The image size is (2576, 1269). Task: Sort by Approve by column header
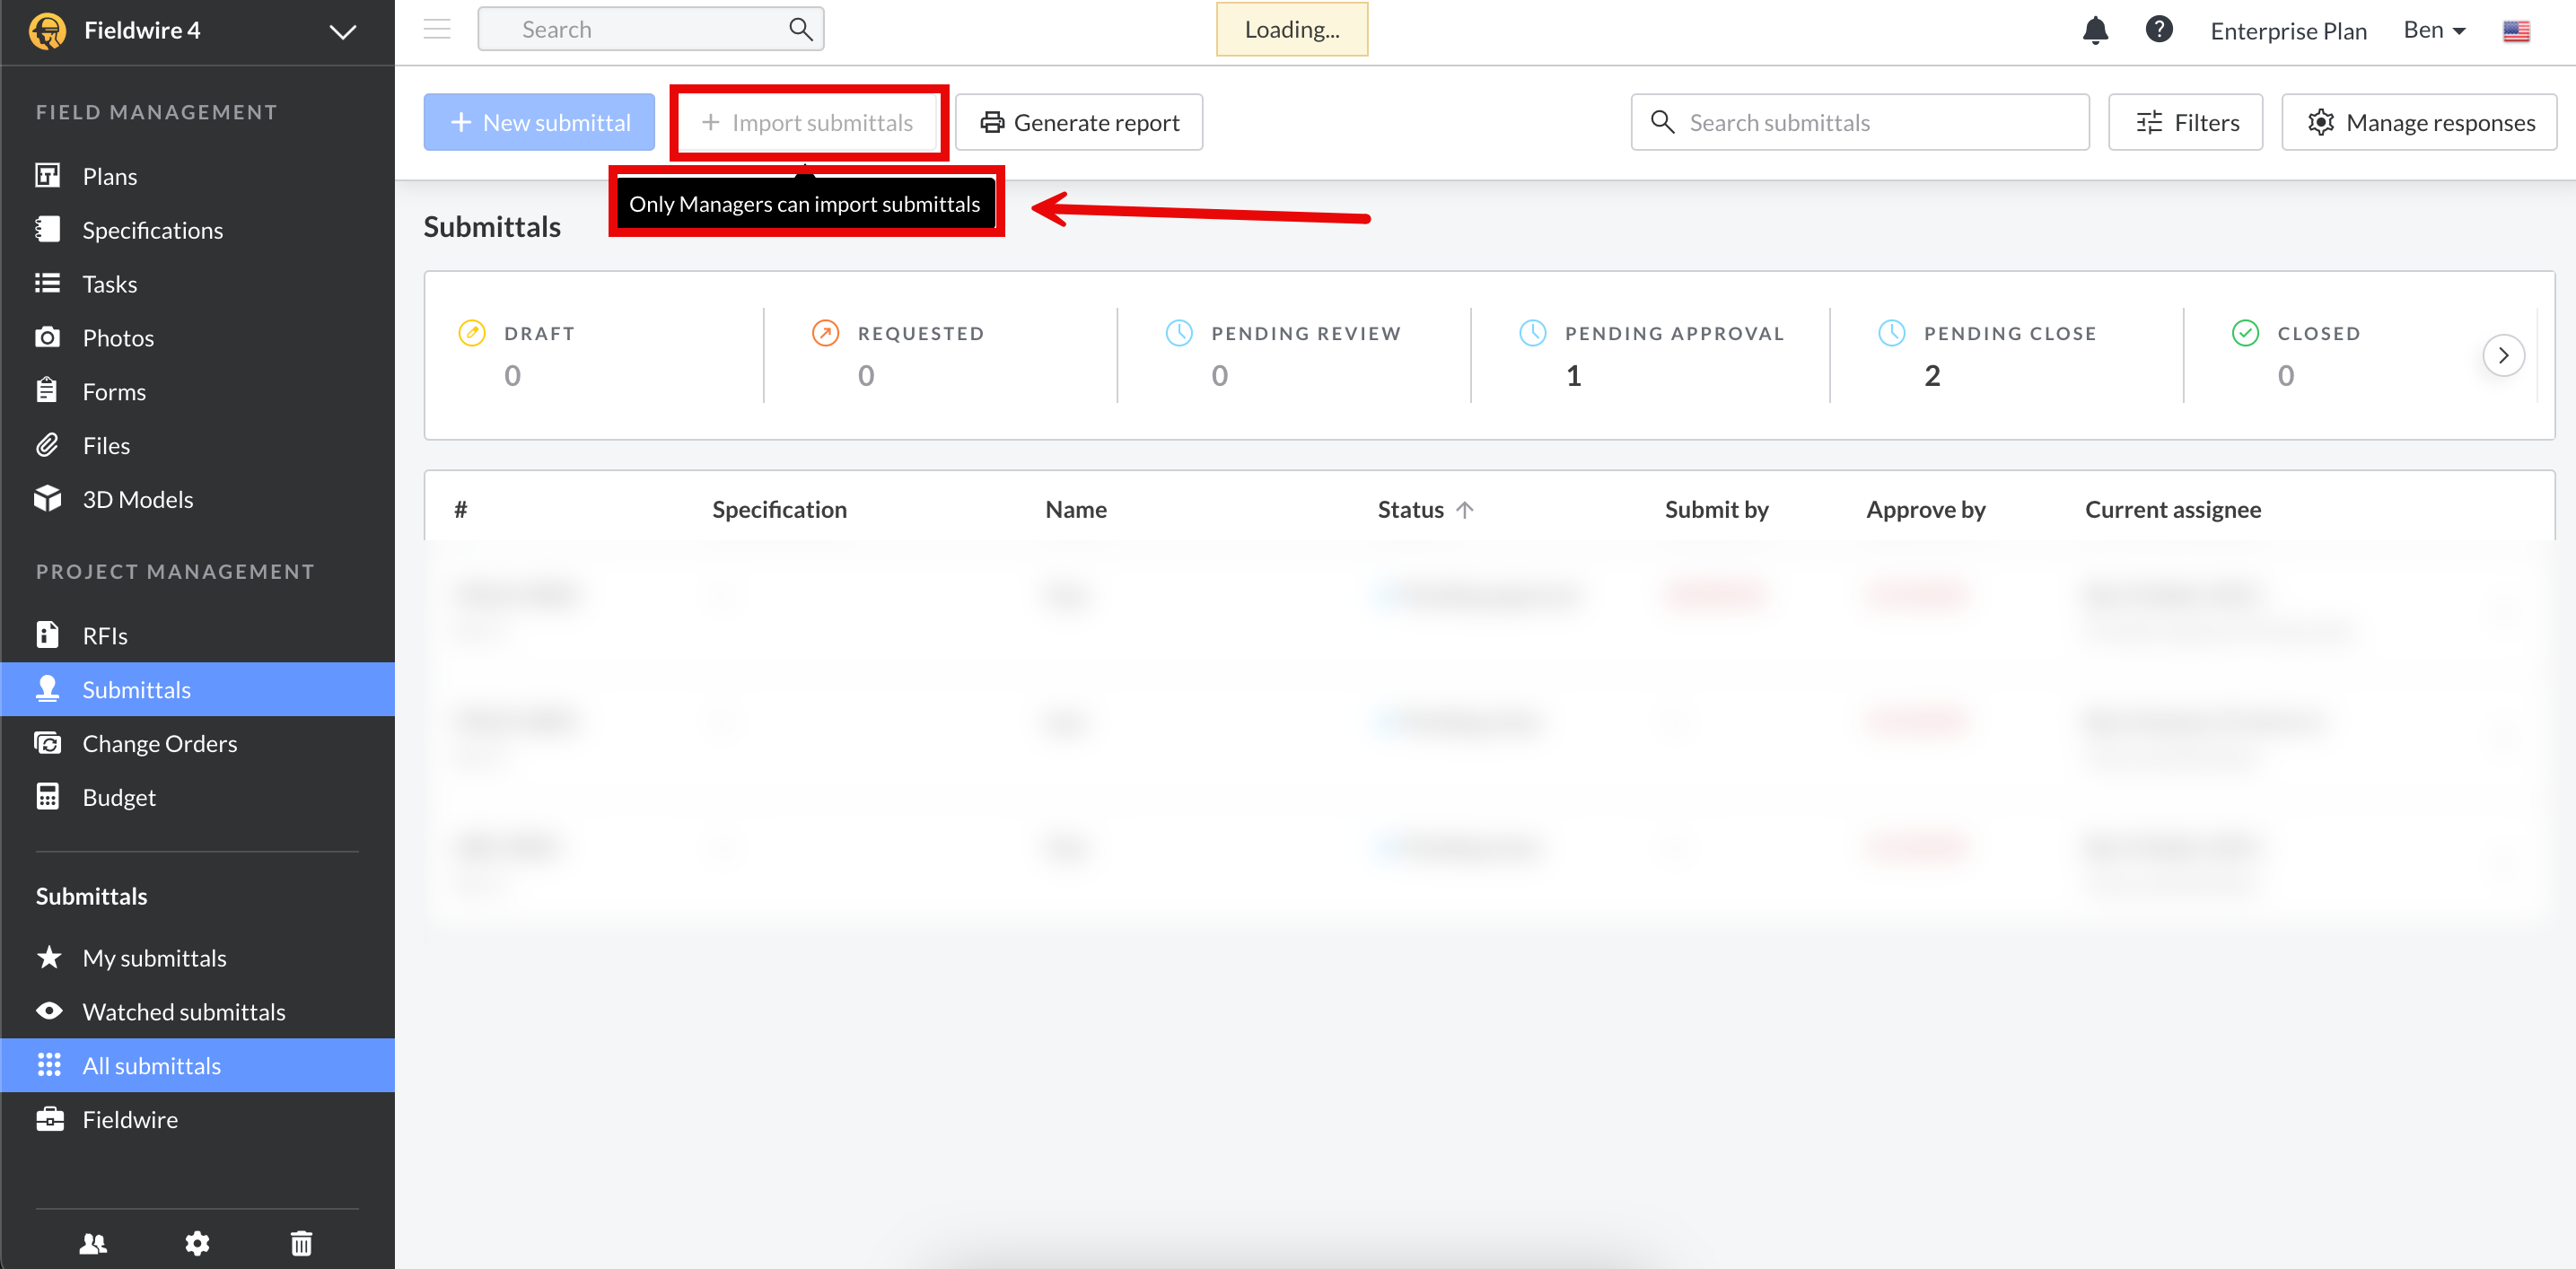point(1925,509)
